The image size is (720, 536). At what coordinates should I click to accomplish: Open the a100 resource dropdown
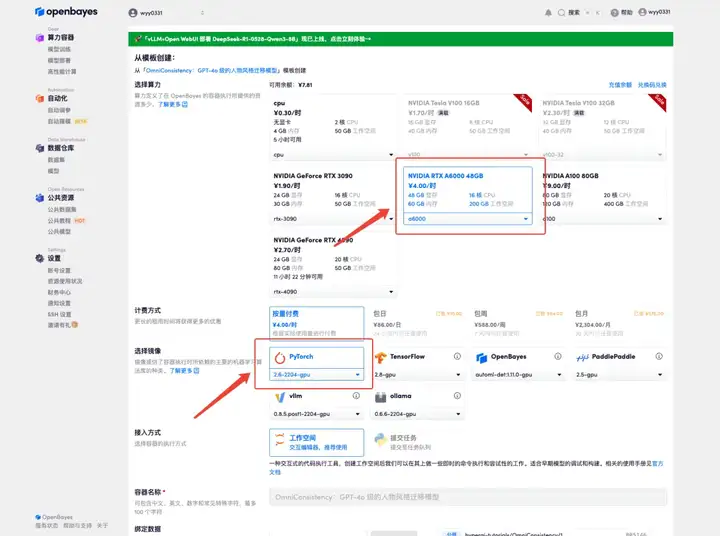tap(602, 219)
